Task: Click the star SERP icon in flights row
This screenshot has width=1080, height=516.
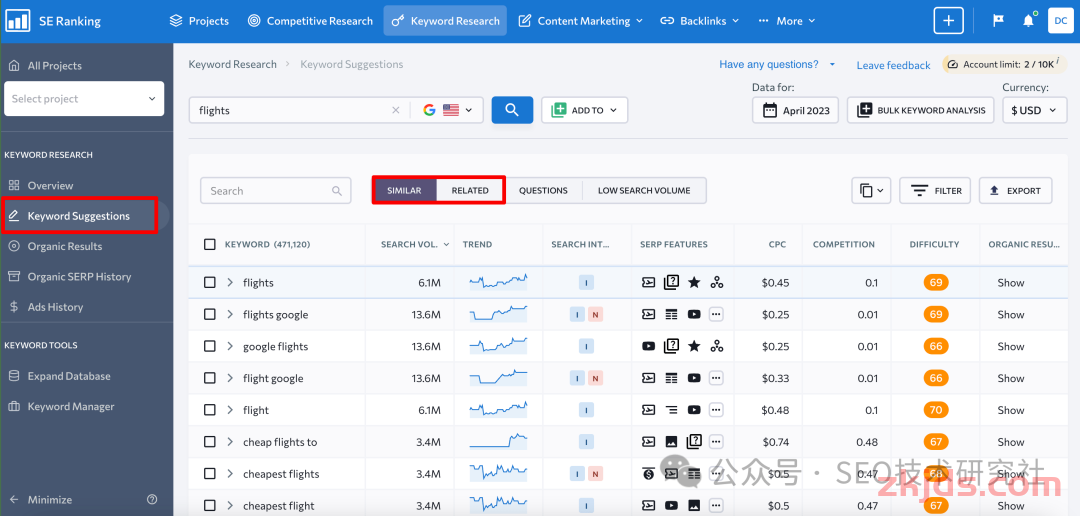Action: click(x=694, y=282)
